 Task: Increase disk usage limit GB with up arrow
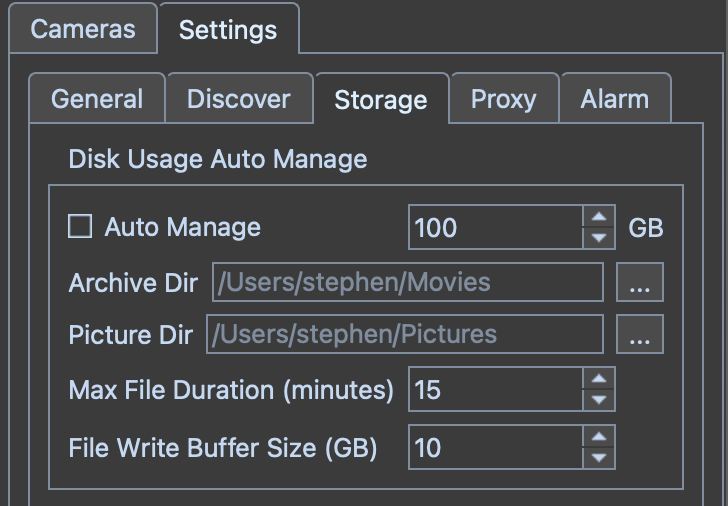598,217
